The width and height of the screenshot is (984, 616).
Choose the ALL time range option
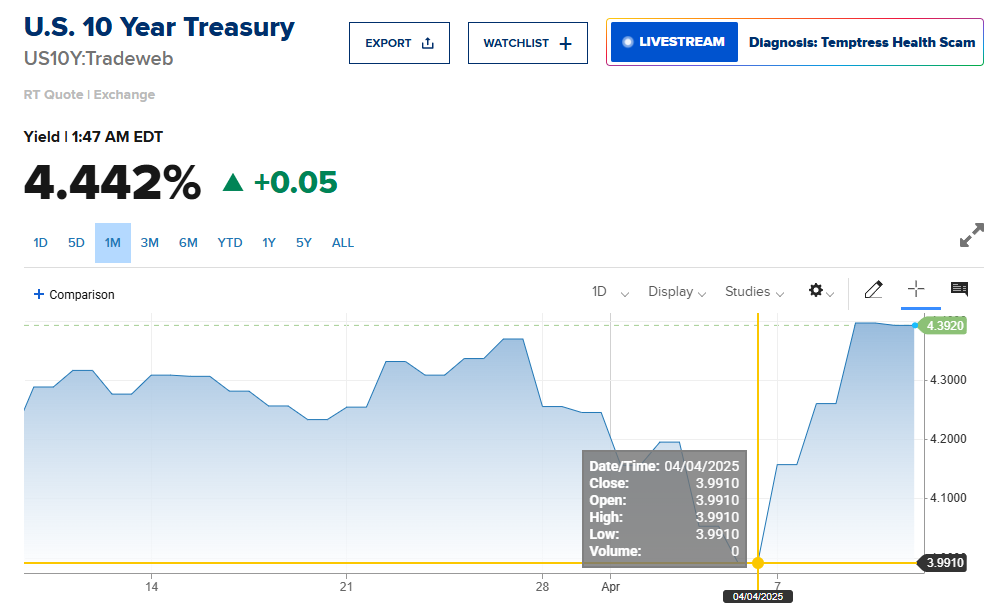(343, 243)
